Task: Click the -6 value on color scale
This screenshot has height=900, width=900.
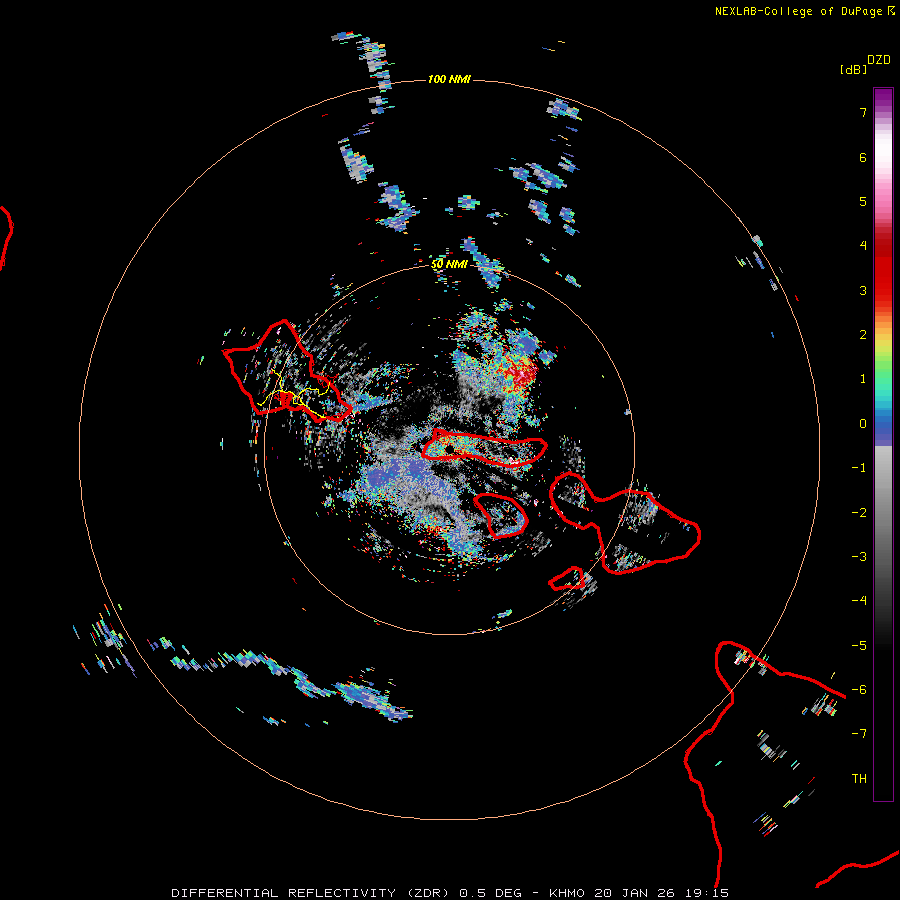Action: point(859,690)
